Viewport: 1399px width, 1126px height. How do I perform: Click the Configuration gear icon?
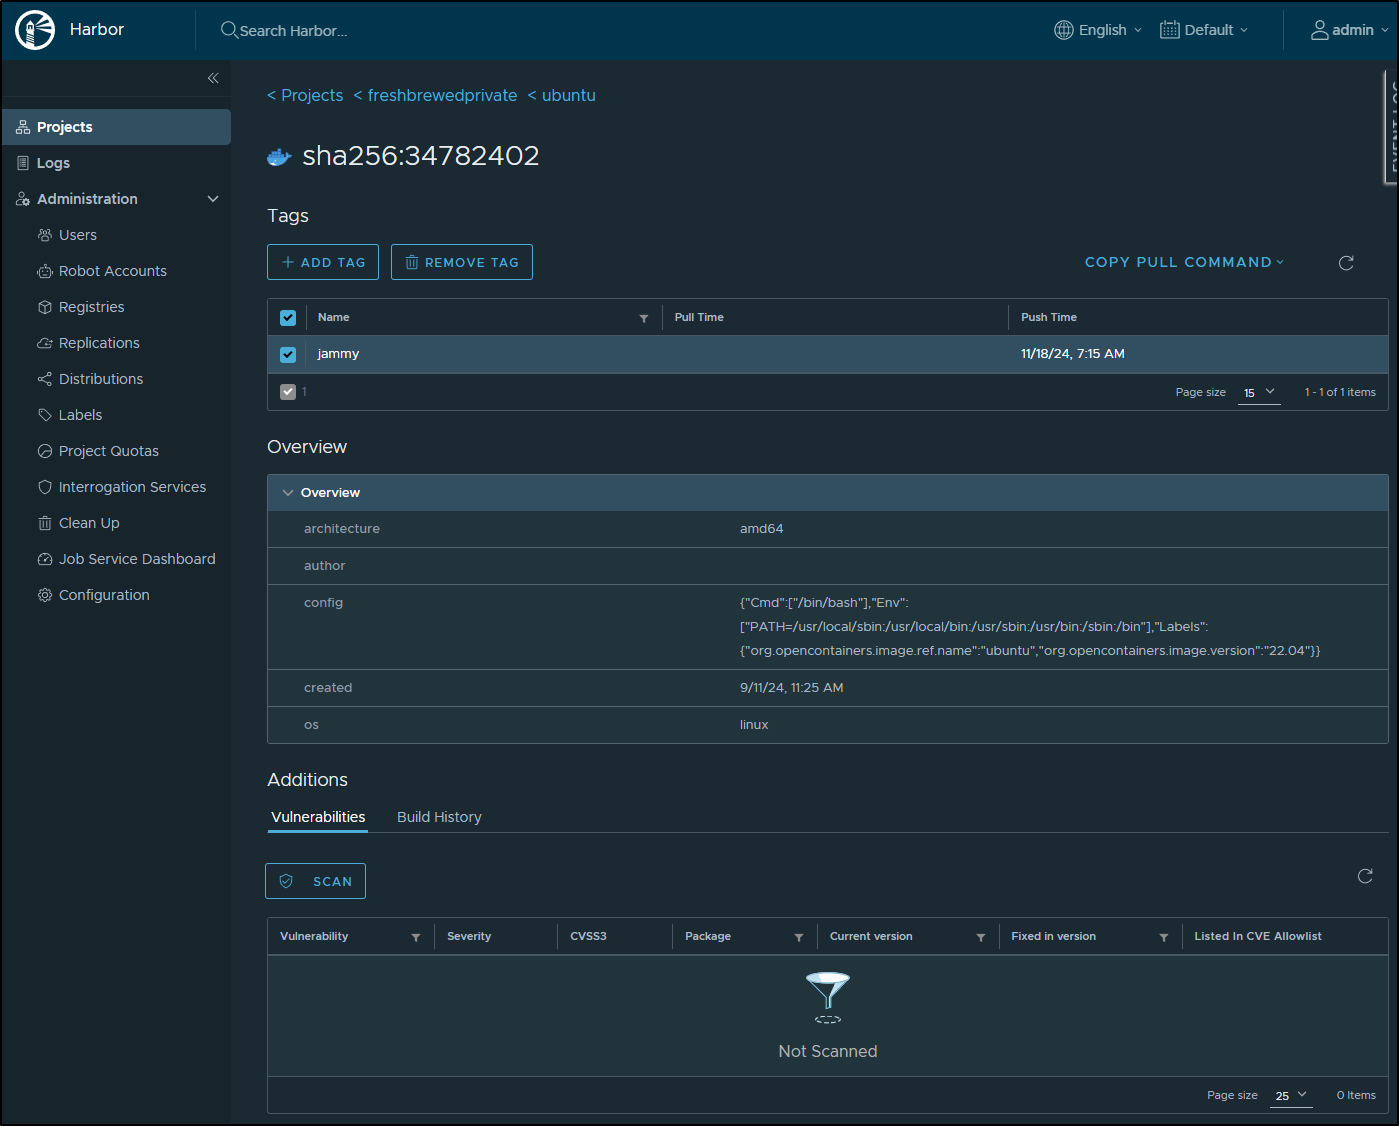coord(45,595)
